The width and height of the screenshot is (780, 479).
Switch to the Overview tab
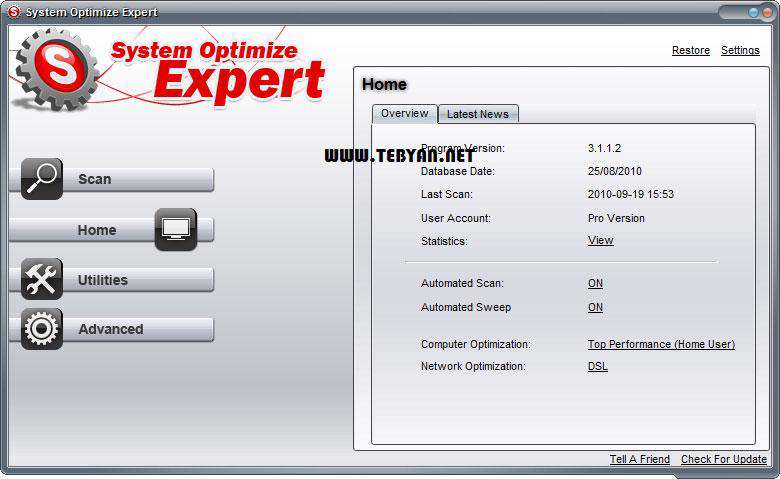[404, 113]
